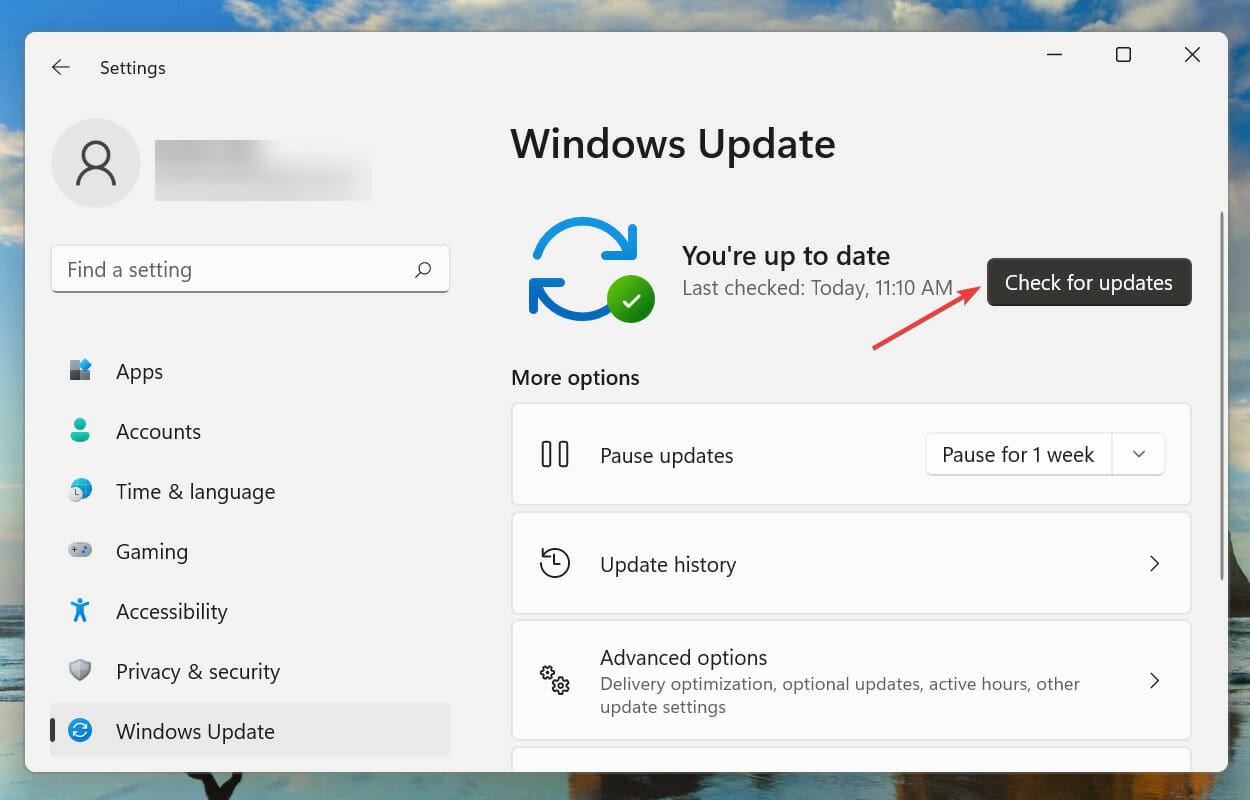1250x800 pixels.
Task: Select the Accessibility figure icon
Action: pos(80,611)
